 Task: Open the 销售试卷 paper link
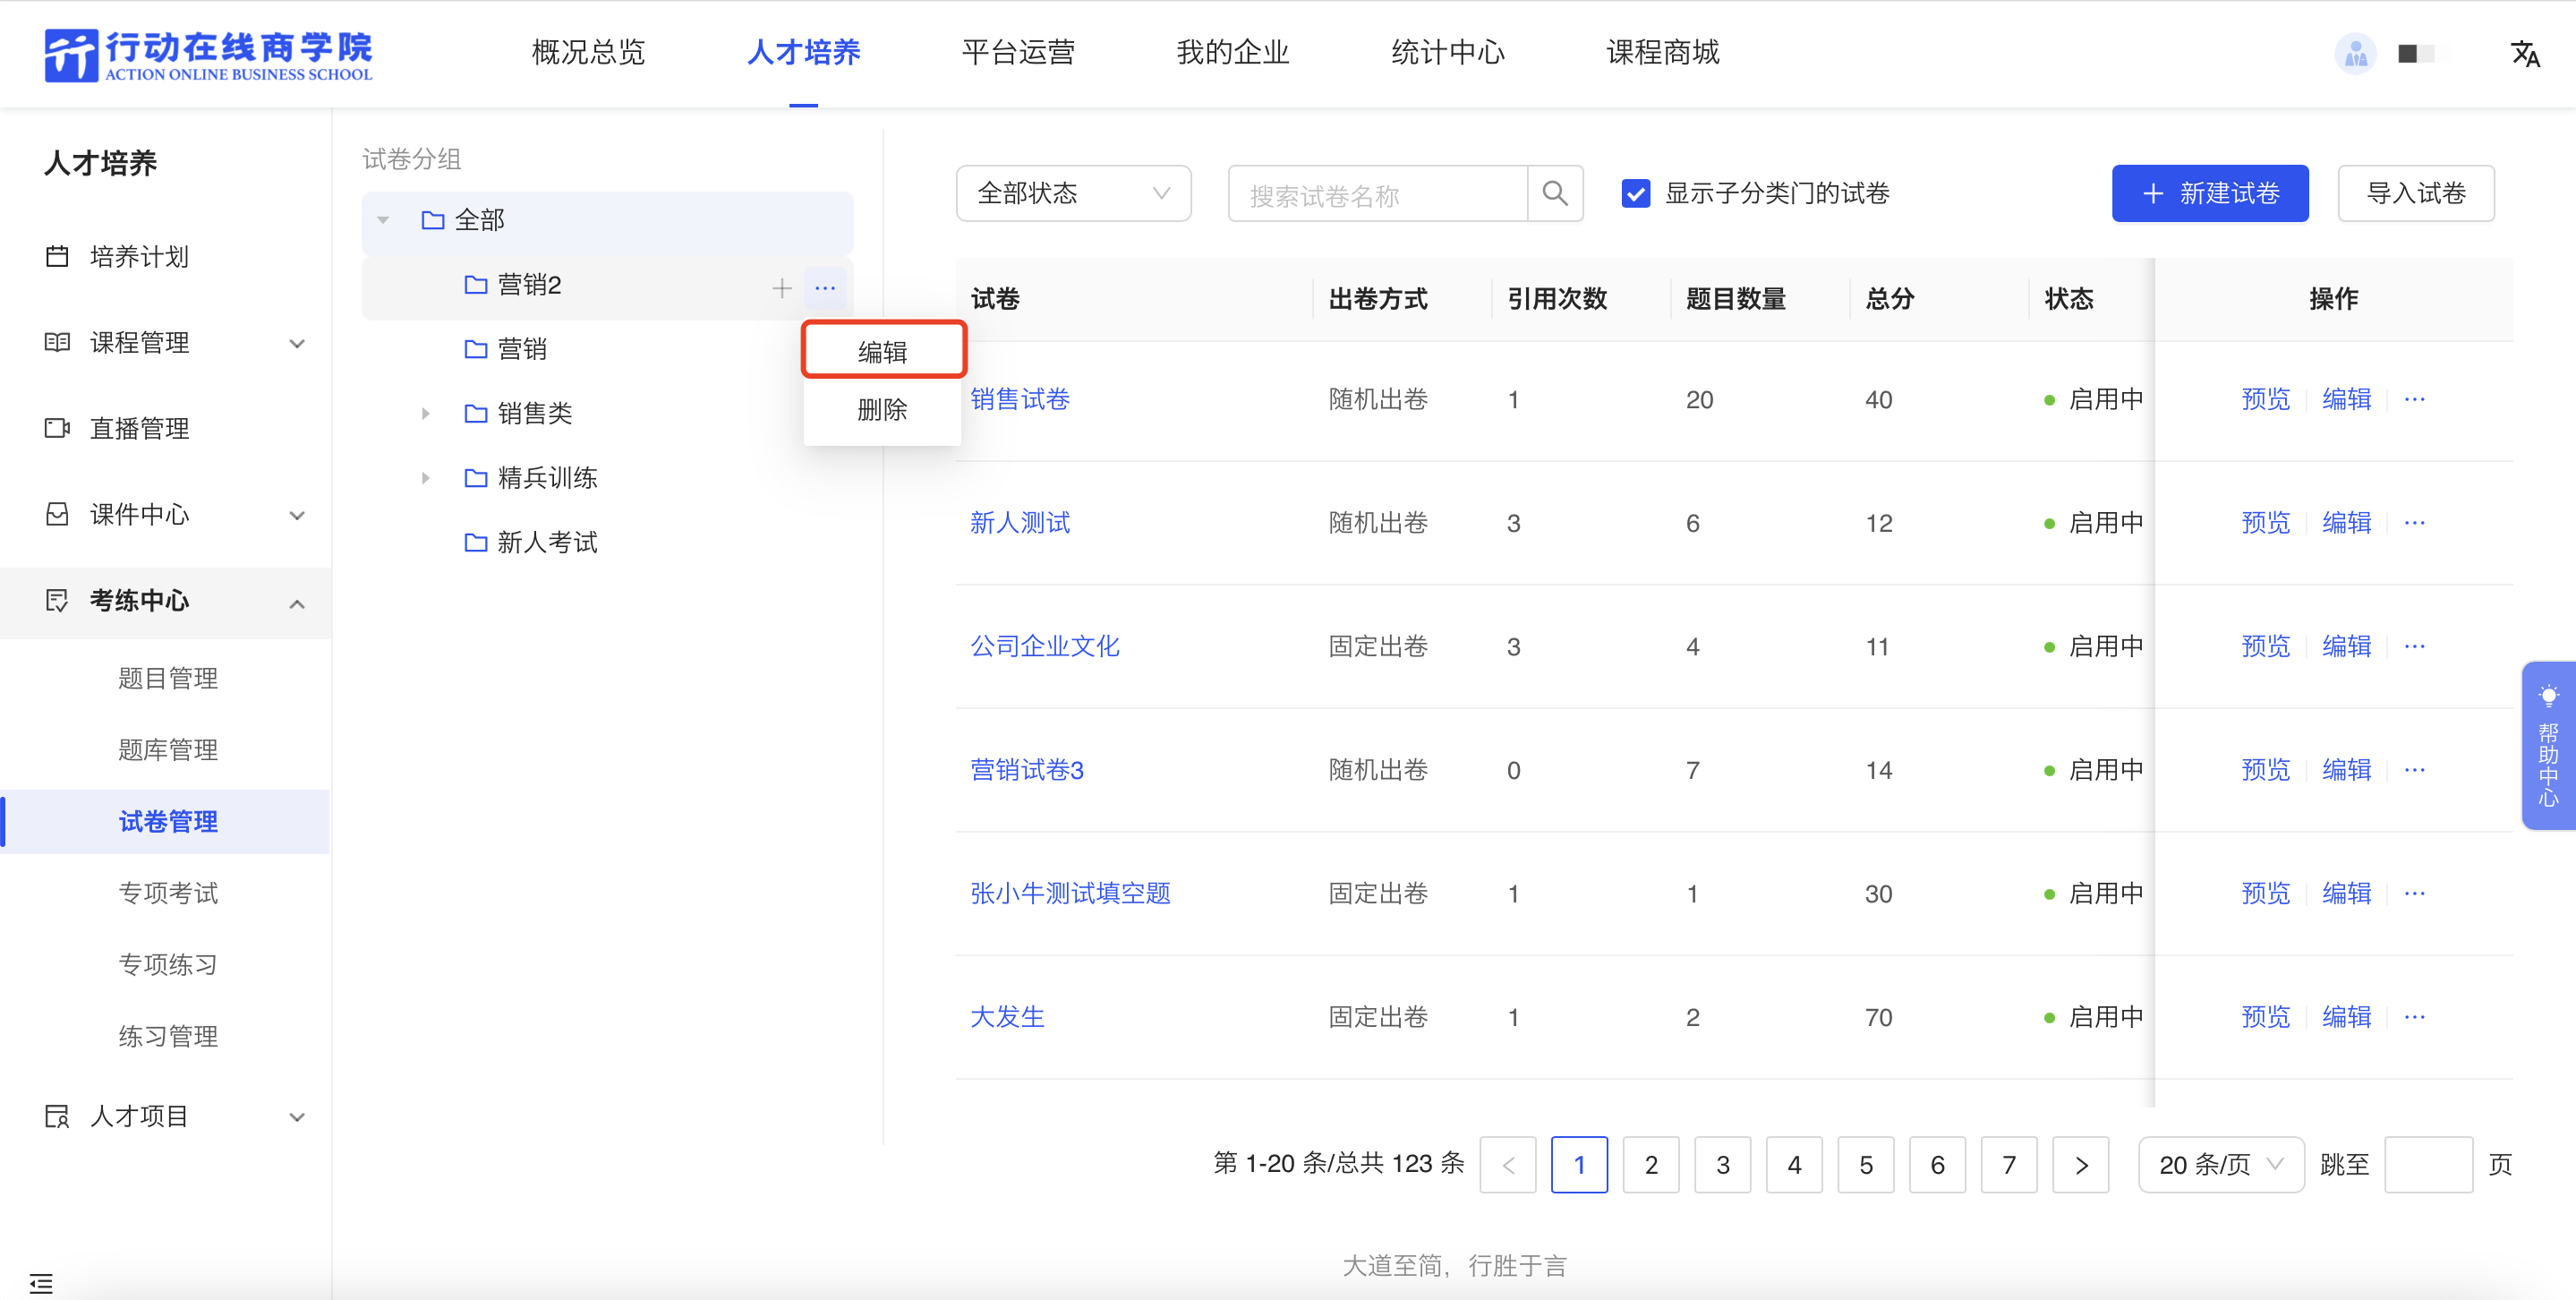coord(1019,399)
